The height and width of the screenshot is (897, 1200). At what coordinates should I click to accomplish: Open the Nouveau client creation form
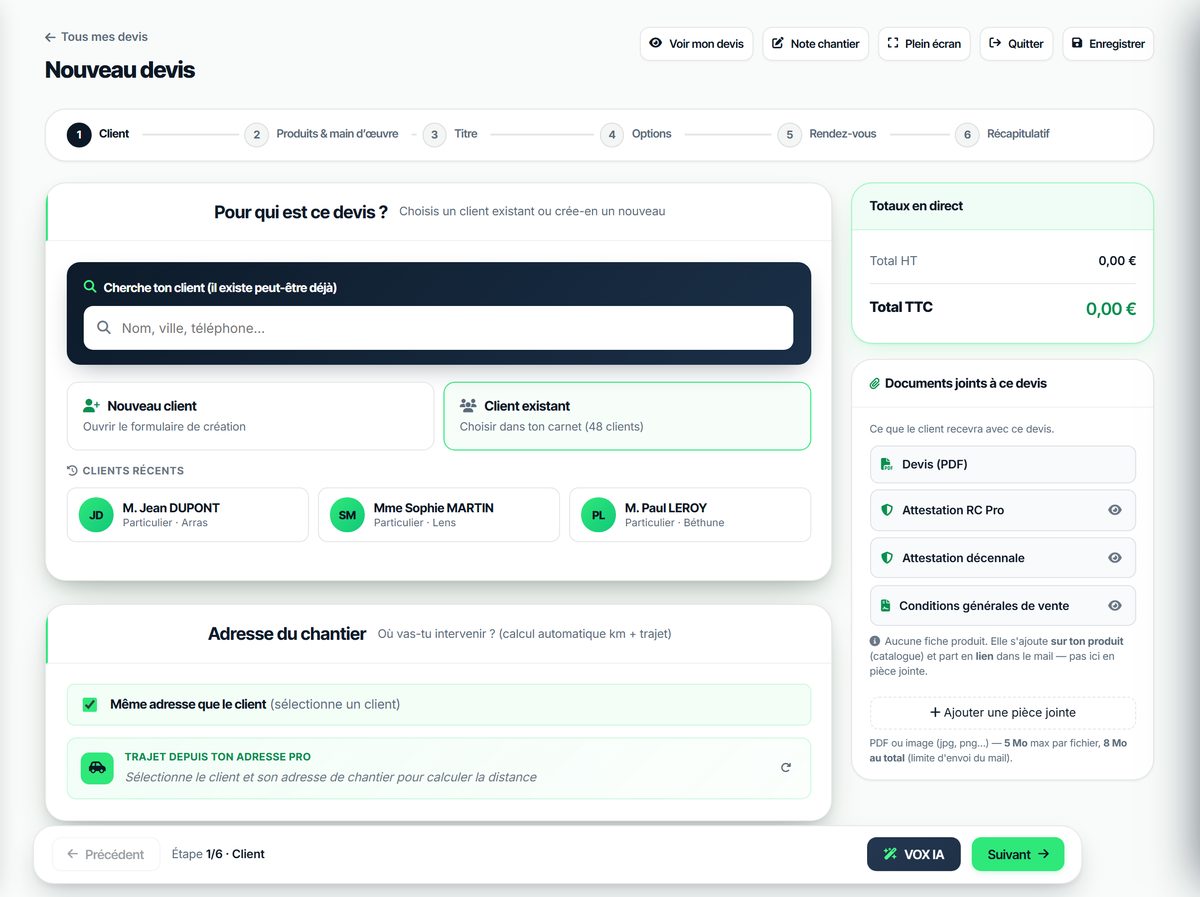(x=250, y=416)
